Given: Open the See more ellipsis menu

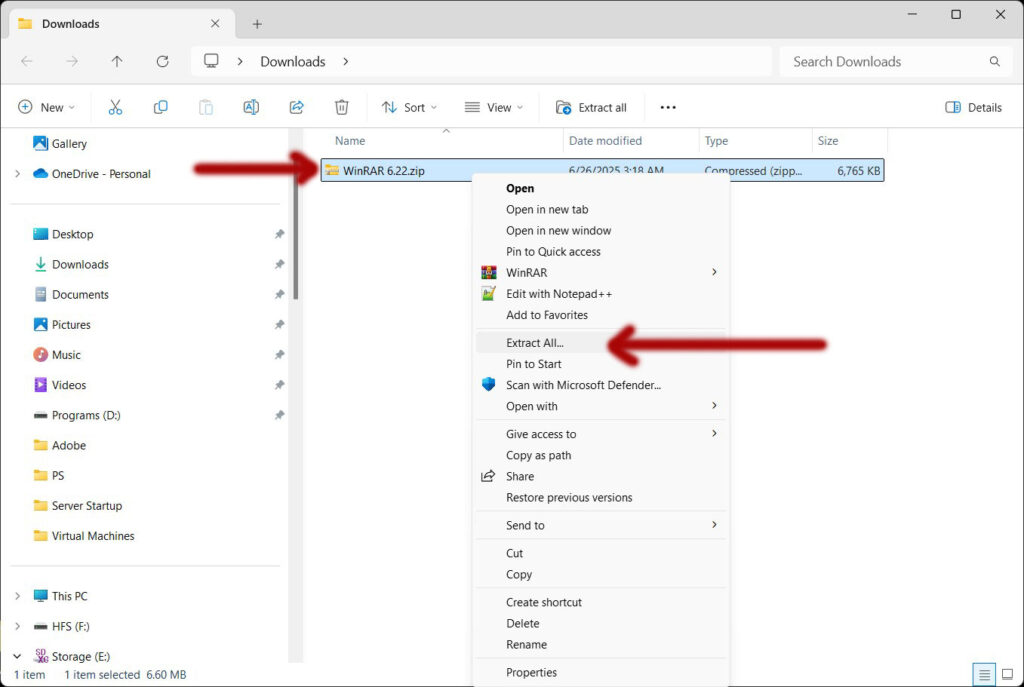Looking at the screenshot, I should tap(668, 107).
